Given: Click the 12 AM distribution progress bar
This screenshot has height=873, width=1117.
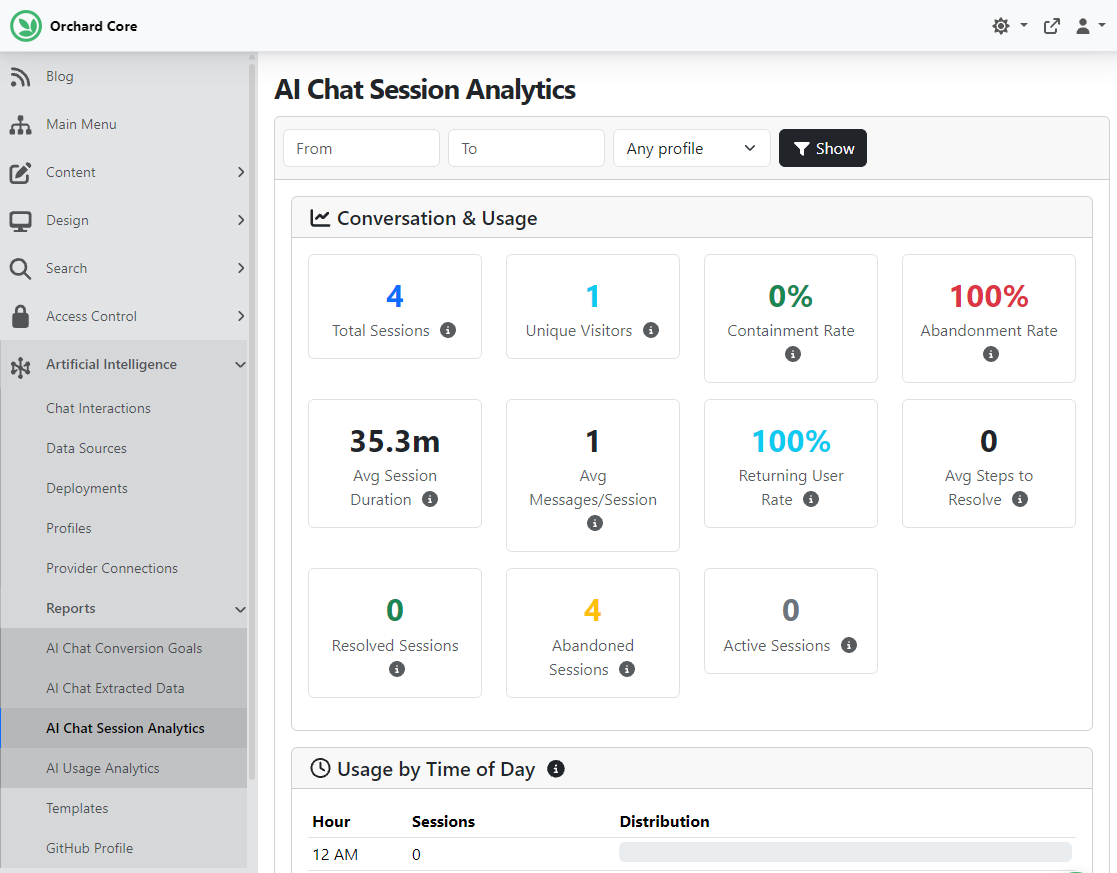Looking at the screenshot, I should 845,852.
